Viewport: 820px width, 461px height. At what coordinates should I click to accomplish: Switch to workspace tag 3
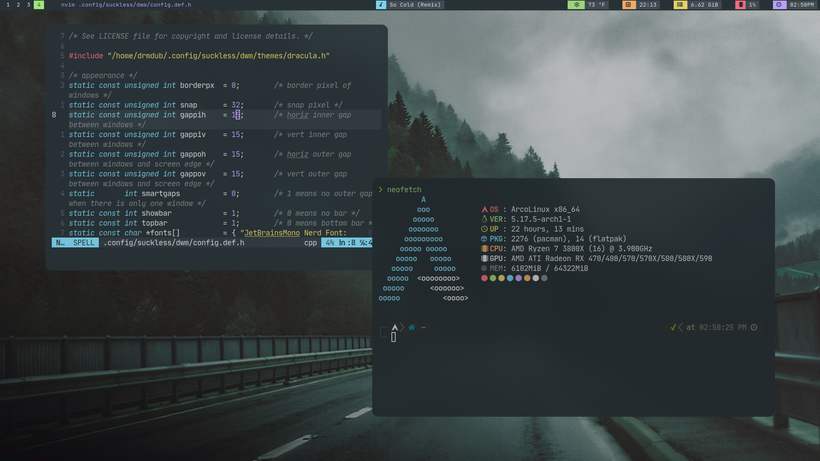pos(28,5)
